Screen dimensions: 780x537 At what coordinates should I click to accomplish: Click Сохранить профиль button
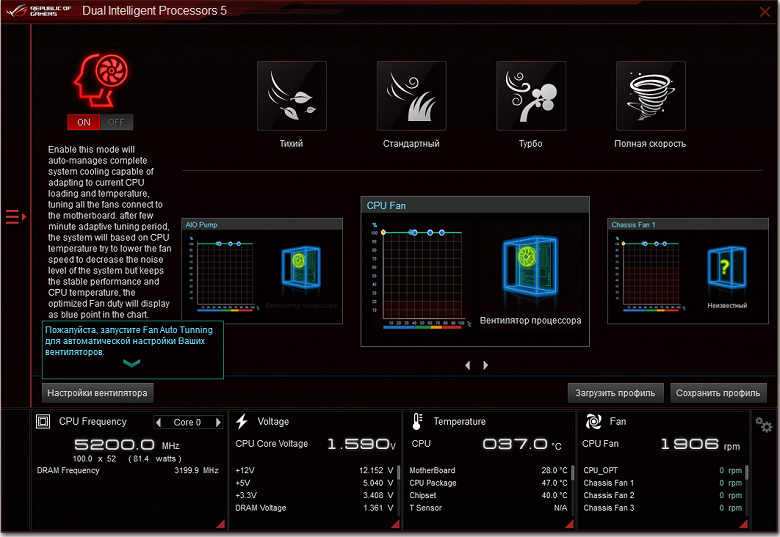click(718, 393)
